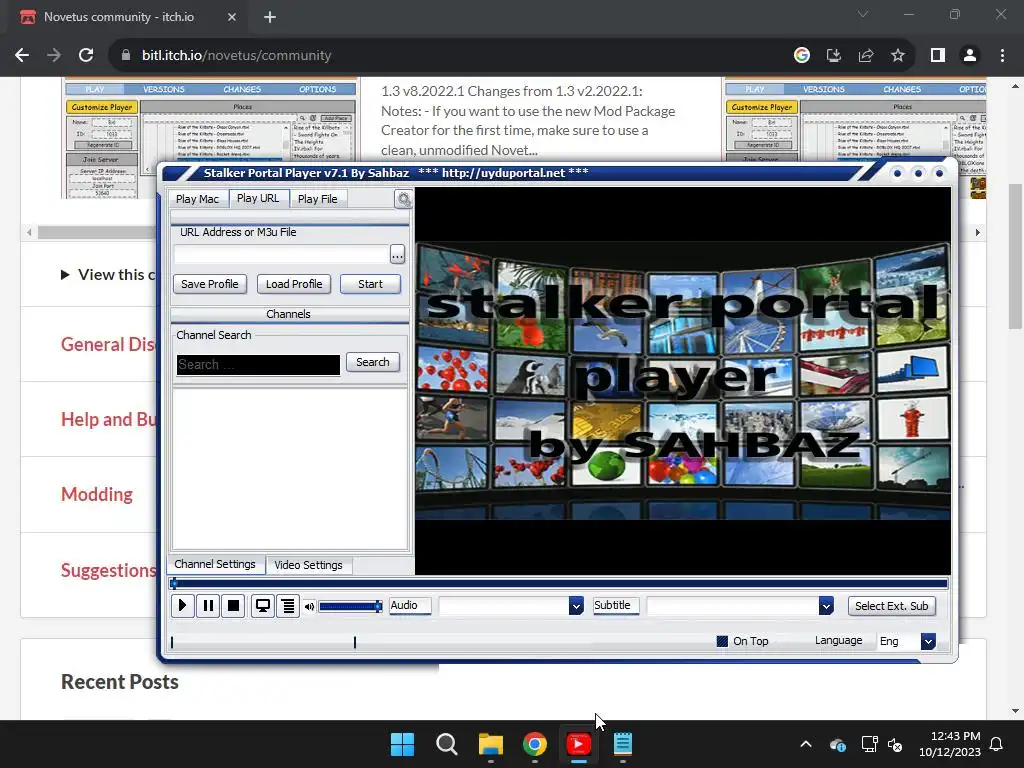
Task: Open Chrome tab search chevron
Action: click(x=863, y=14)
